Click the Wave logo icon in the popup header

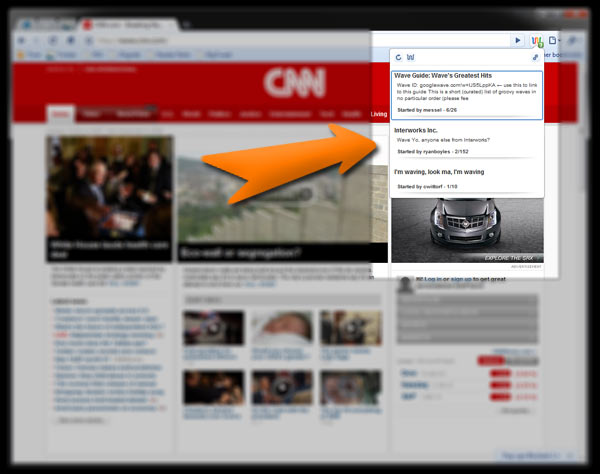pos(412,58)
